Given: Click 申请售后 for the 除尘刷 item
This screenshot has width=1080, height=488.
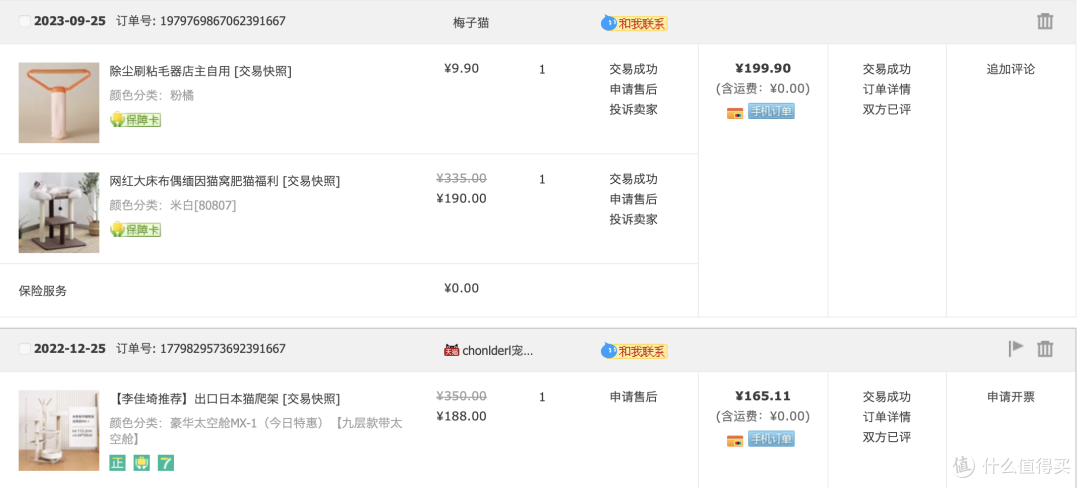Looking at the screenshot, I should [633, 89].
